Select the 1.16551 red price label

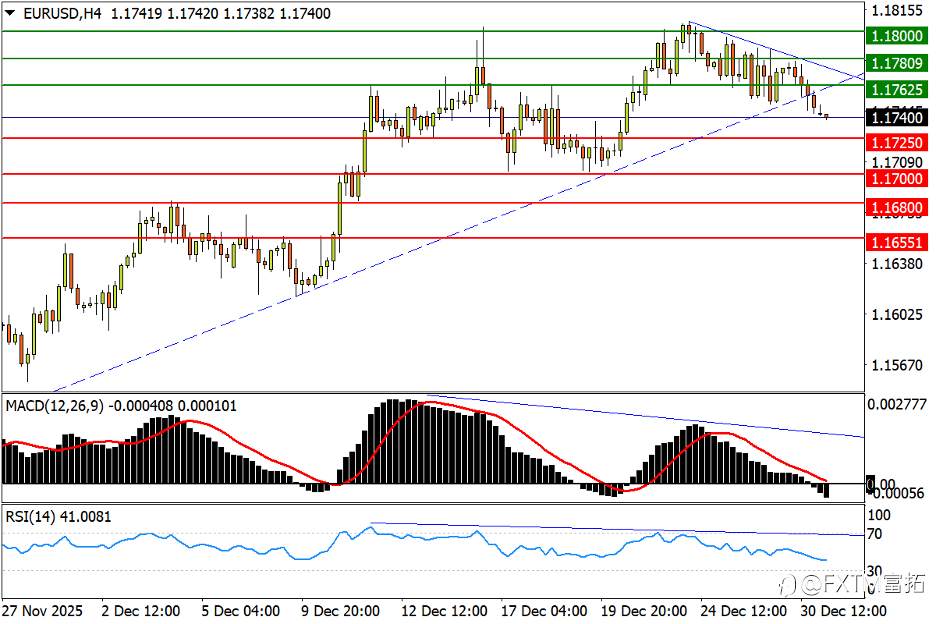tap(897, 242)
